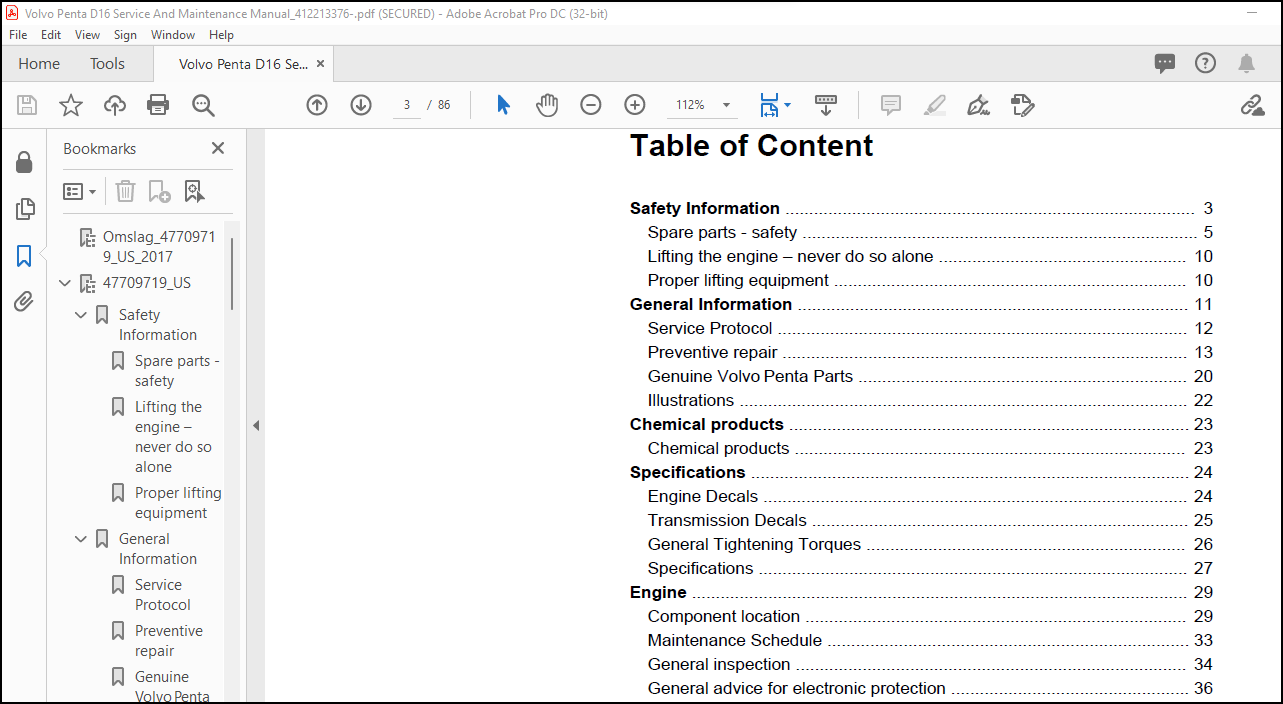
Task: Open the Window menu
Action: pos(173,34)
